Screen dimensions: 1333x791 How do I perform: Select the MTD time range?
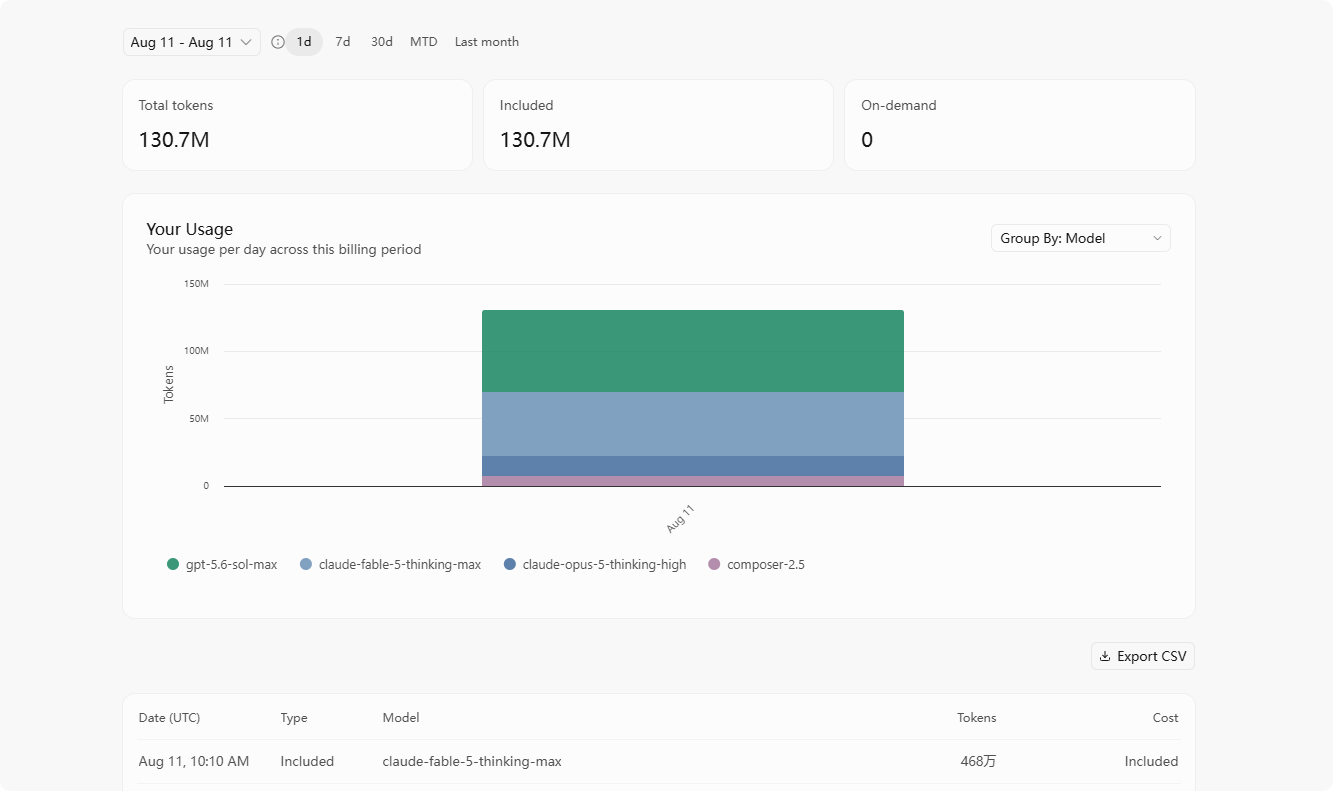(x=424, y=42)
